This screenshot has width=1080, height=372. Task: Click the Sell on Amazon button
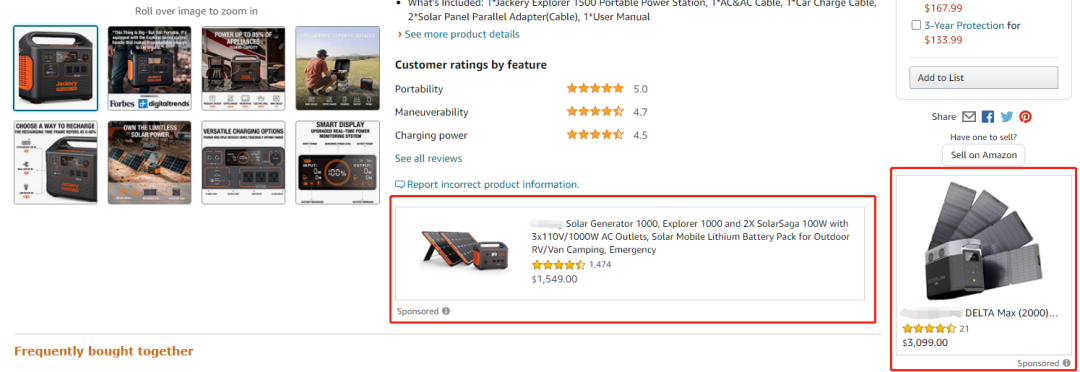[984, 155]
